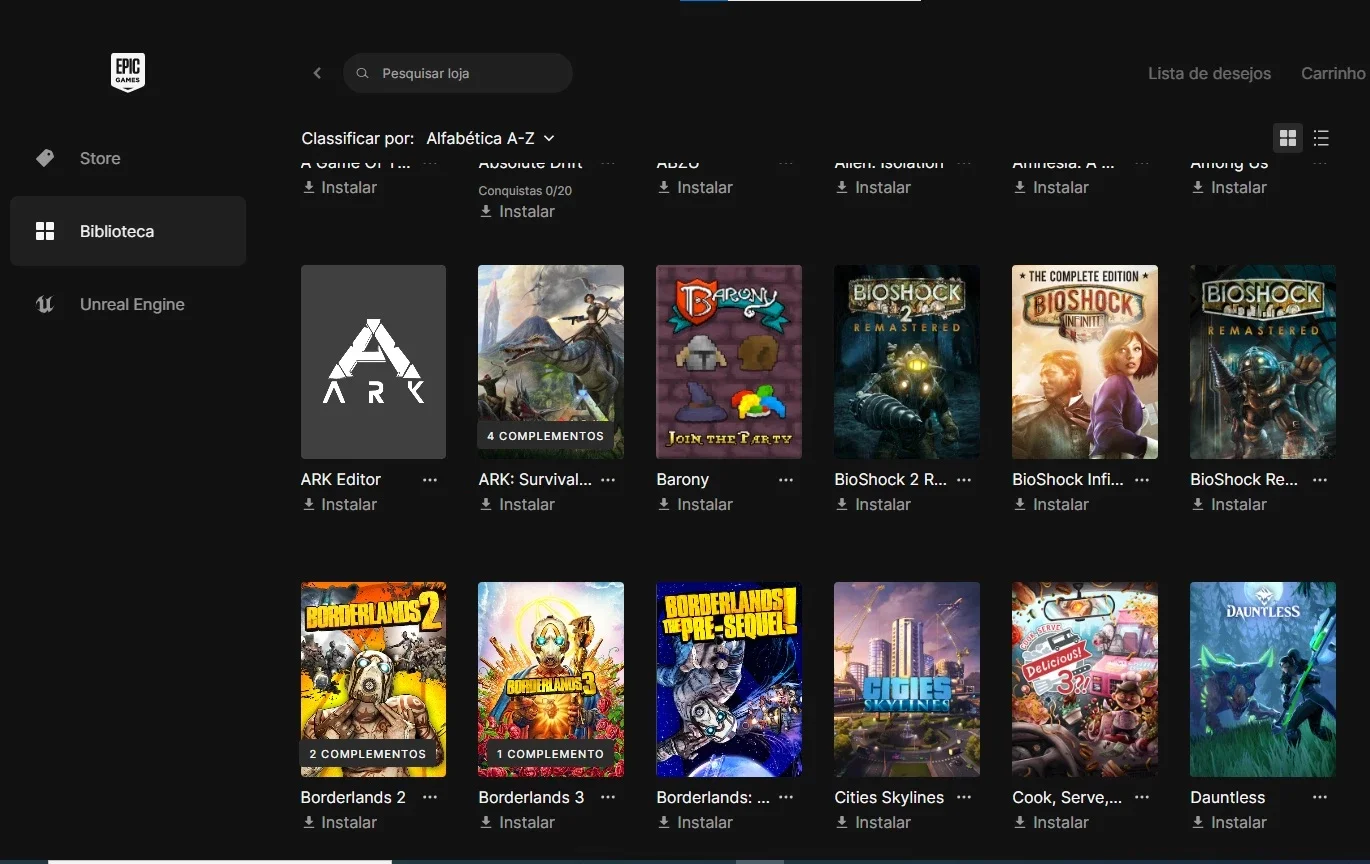Install Dauntless

click(1229, 822)
